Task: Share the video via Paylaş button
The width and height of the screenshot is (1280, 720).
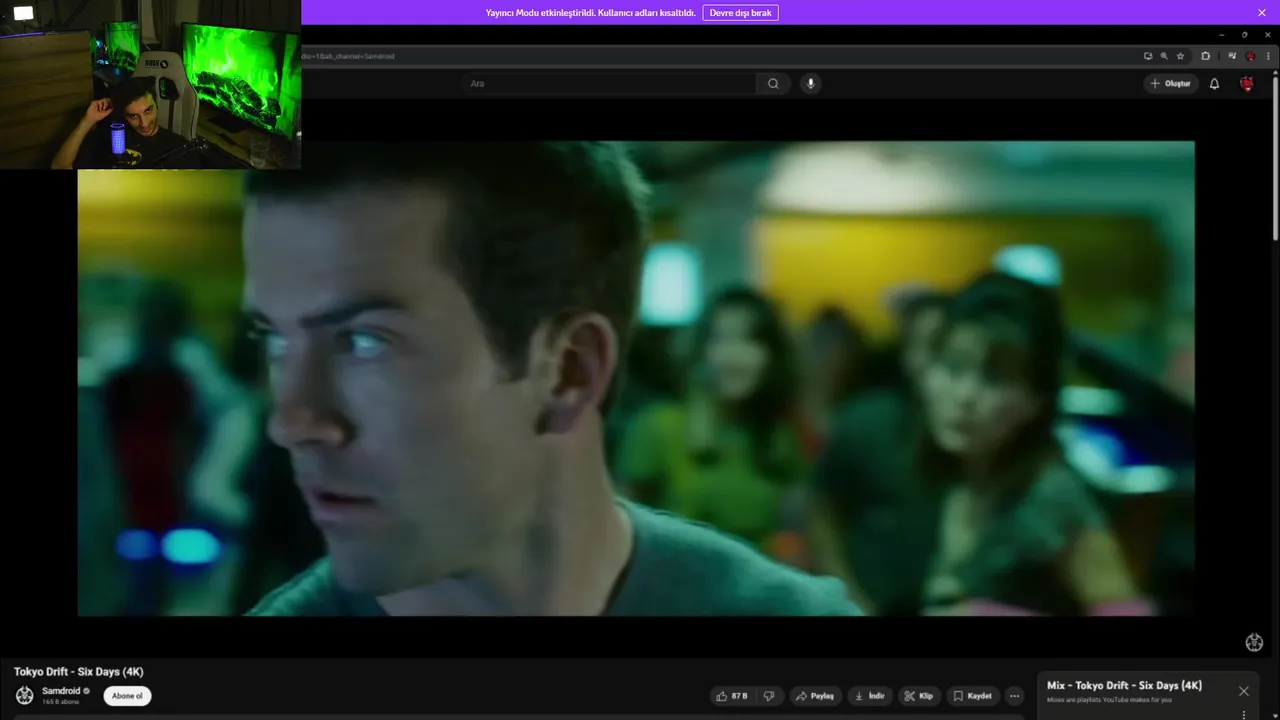Action: coord(815,696)
